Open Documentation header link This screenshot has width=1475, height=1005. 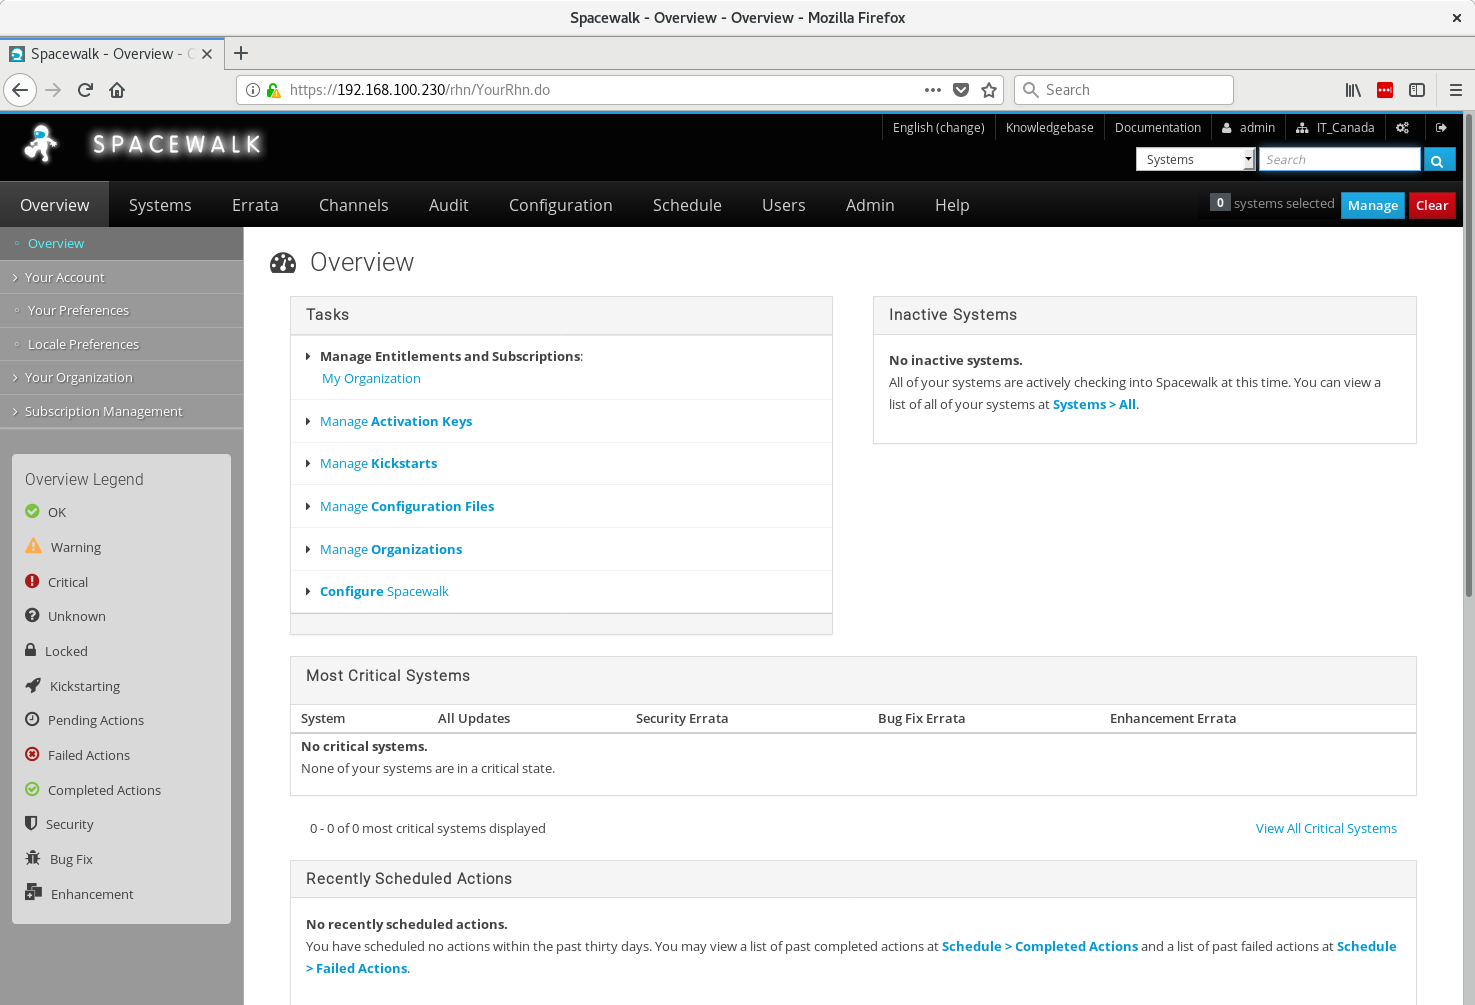[1158, 128]
